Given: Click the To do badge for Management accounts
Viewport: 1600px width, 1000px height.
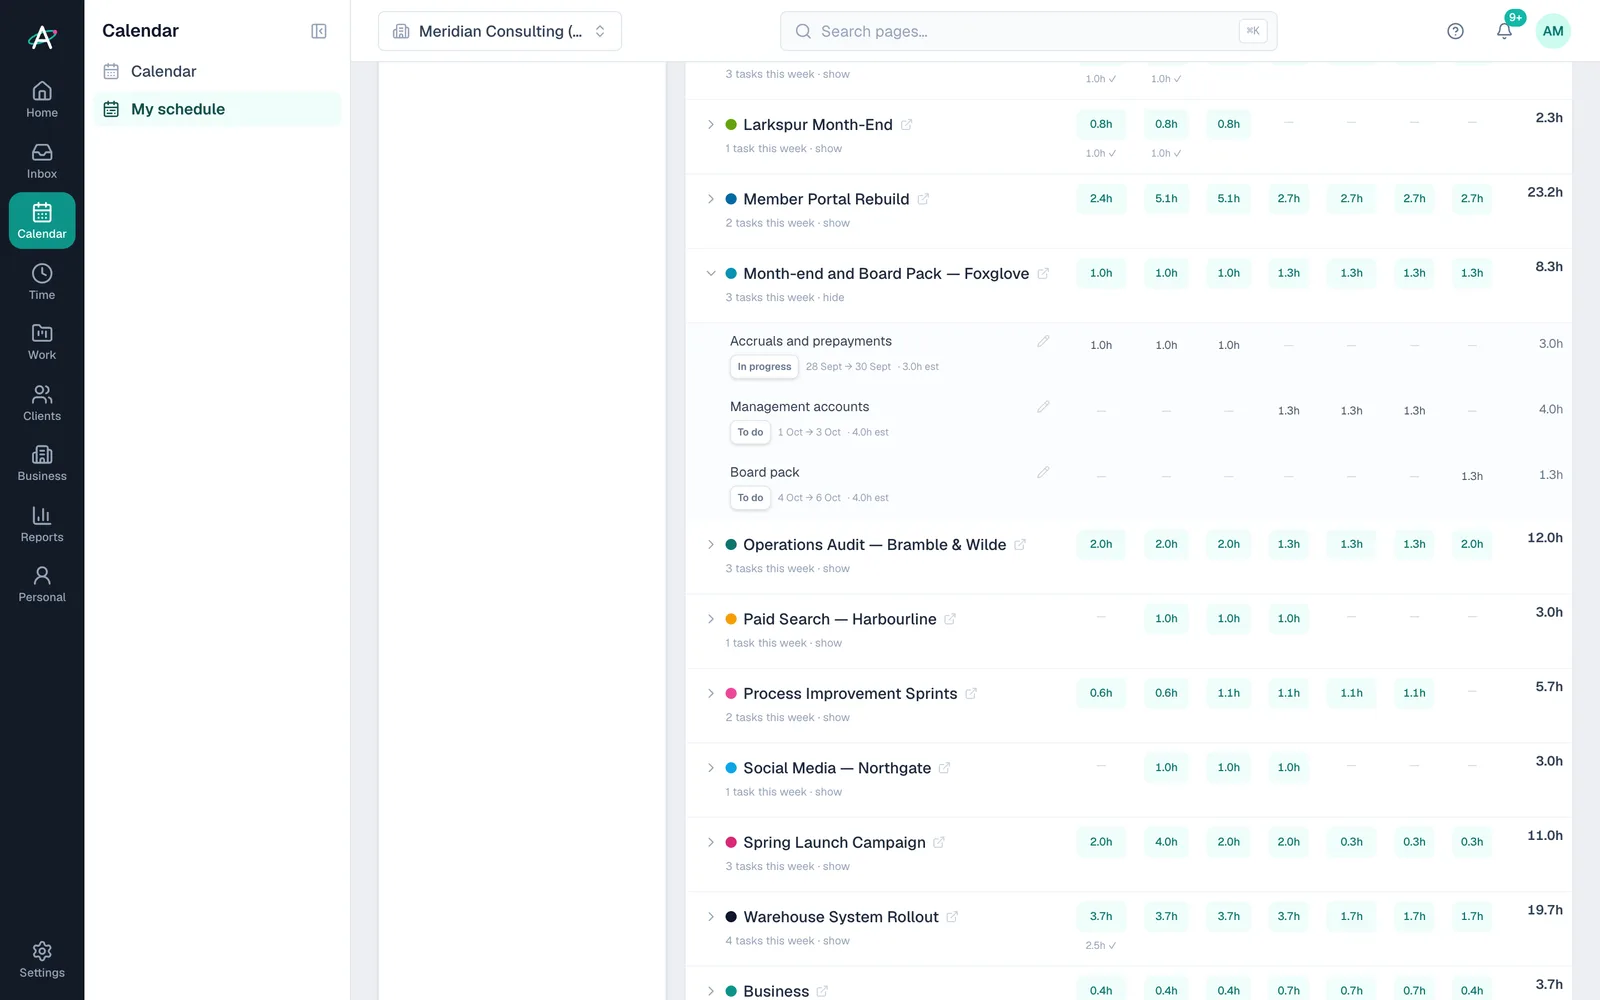Looking at the screenshot, I should [x=750, y=432].
